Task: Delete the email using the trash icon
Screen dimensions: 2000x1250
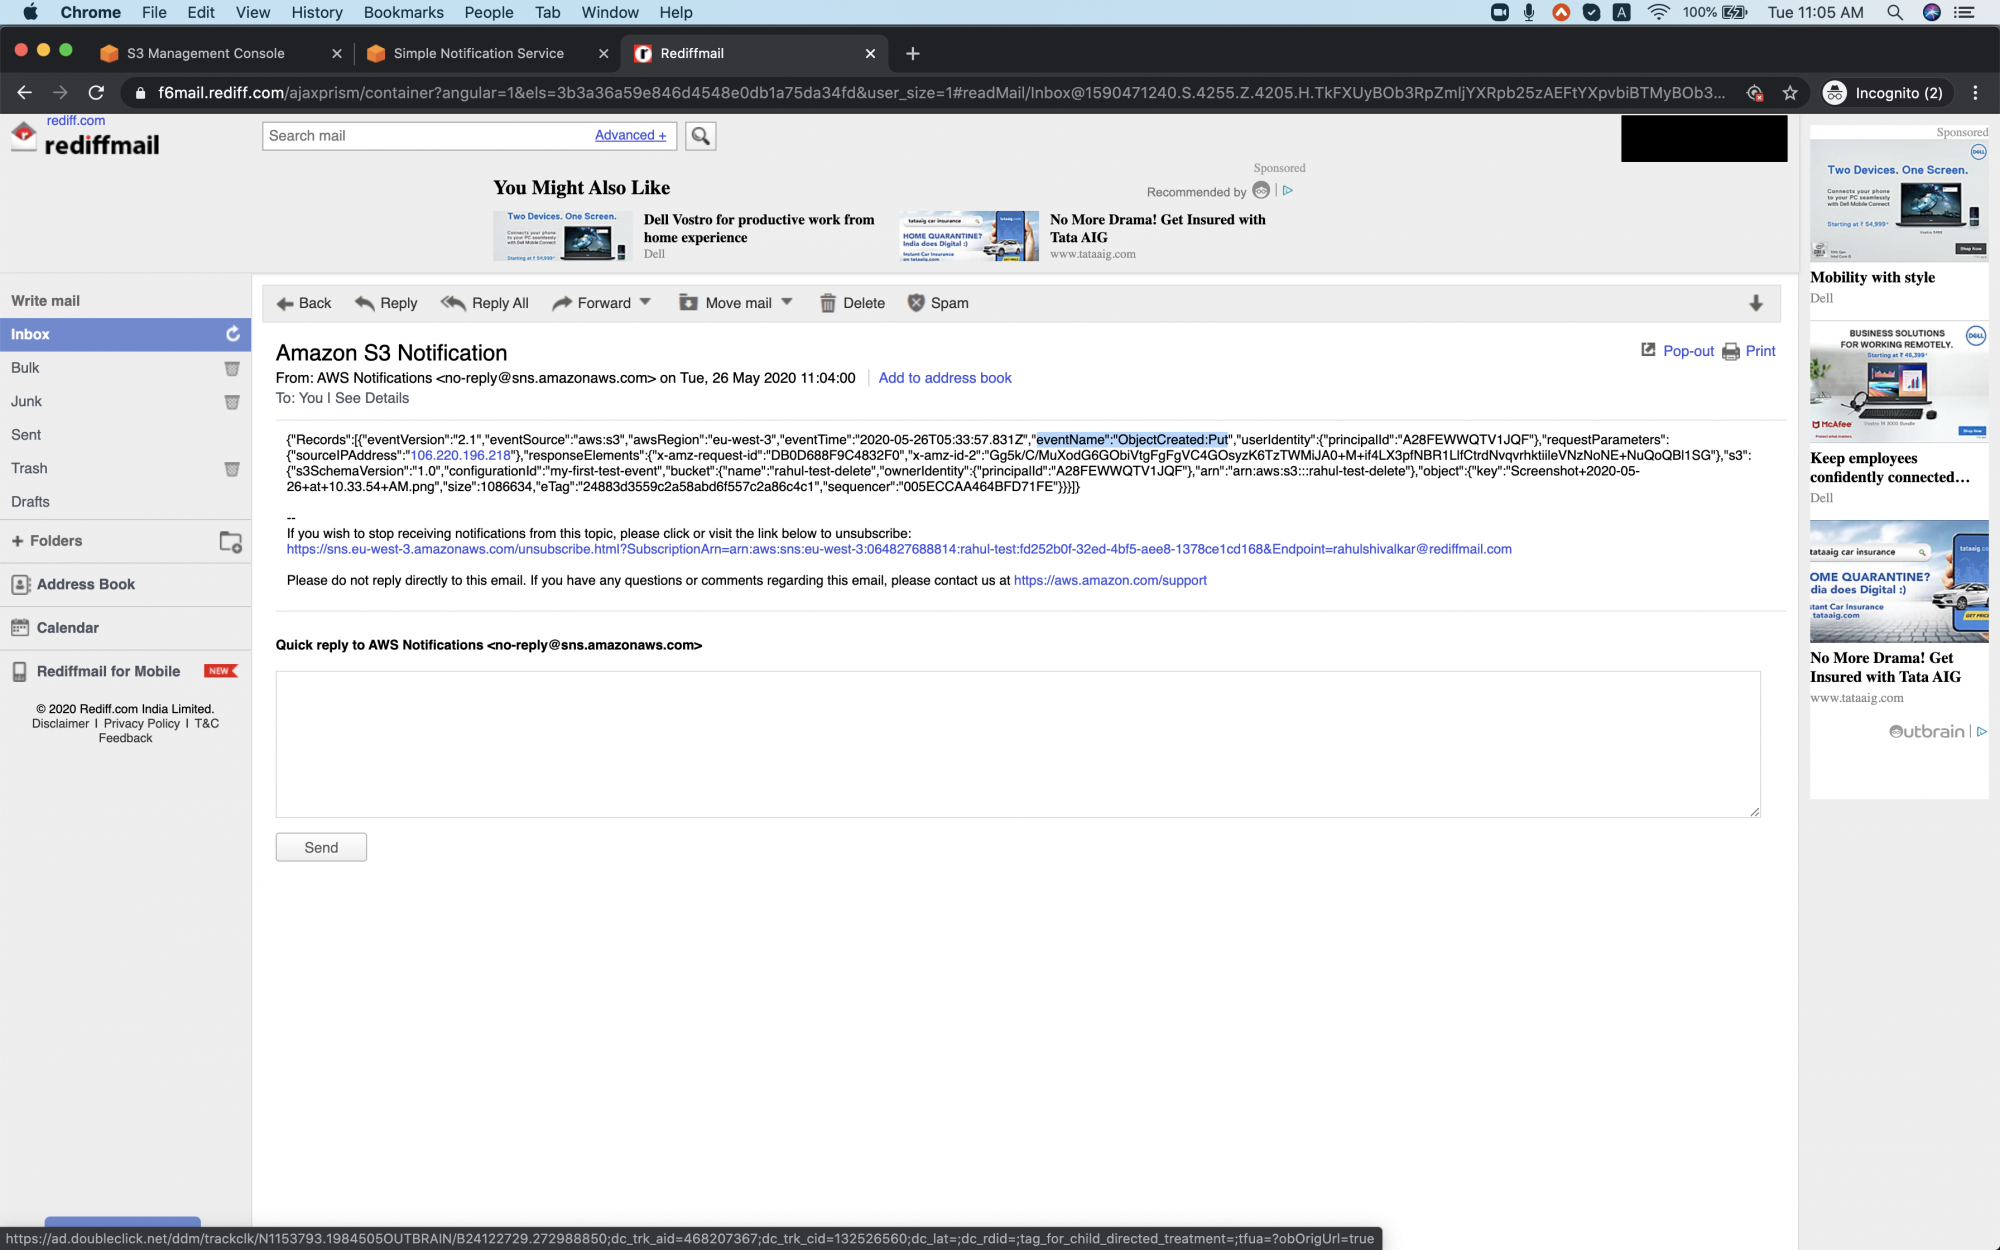Action: click(x=827, y=303)
